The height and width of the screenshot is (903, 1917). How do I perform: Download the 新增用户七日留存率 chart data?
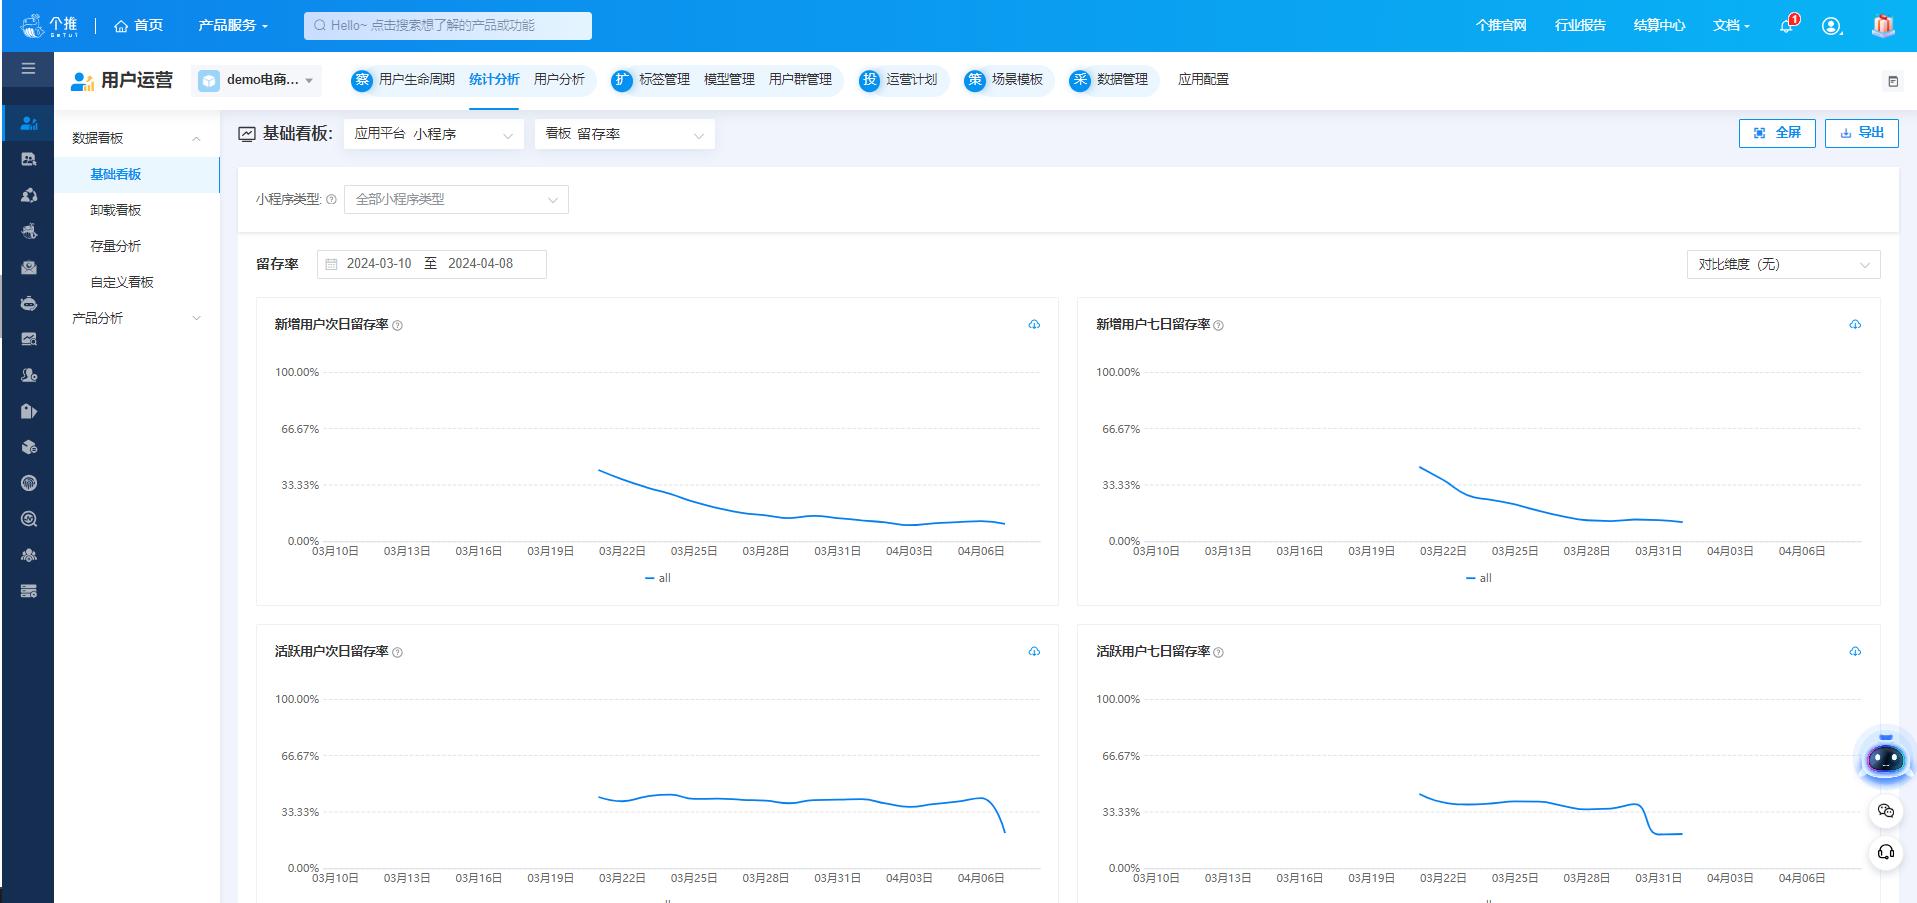point(1855,324)
